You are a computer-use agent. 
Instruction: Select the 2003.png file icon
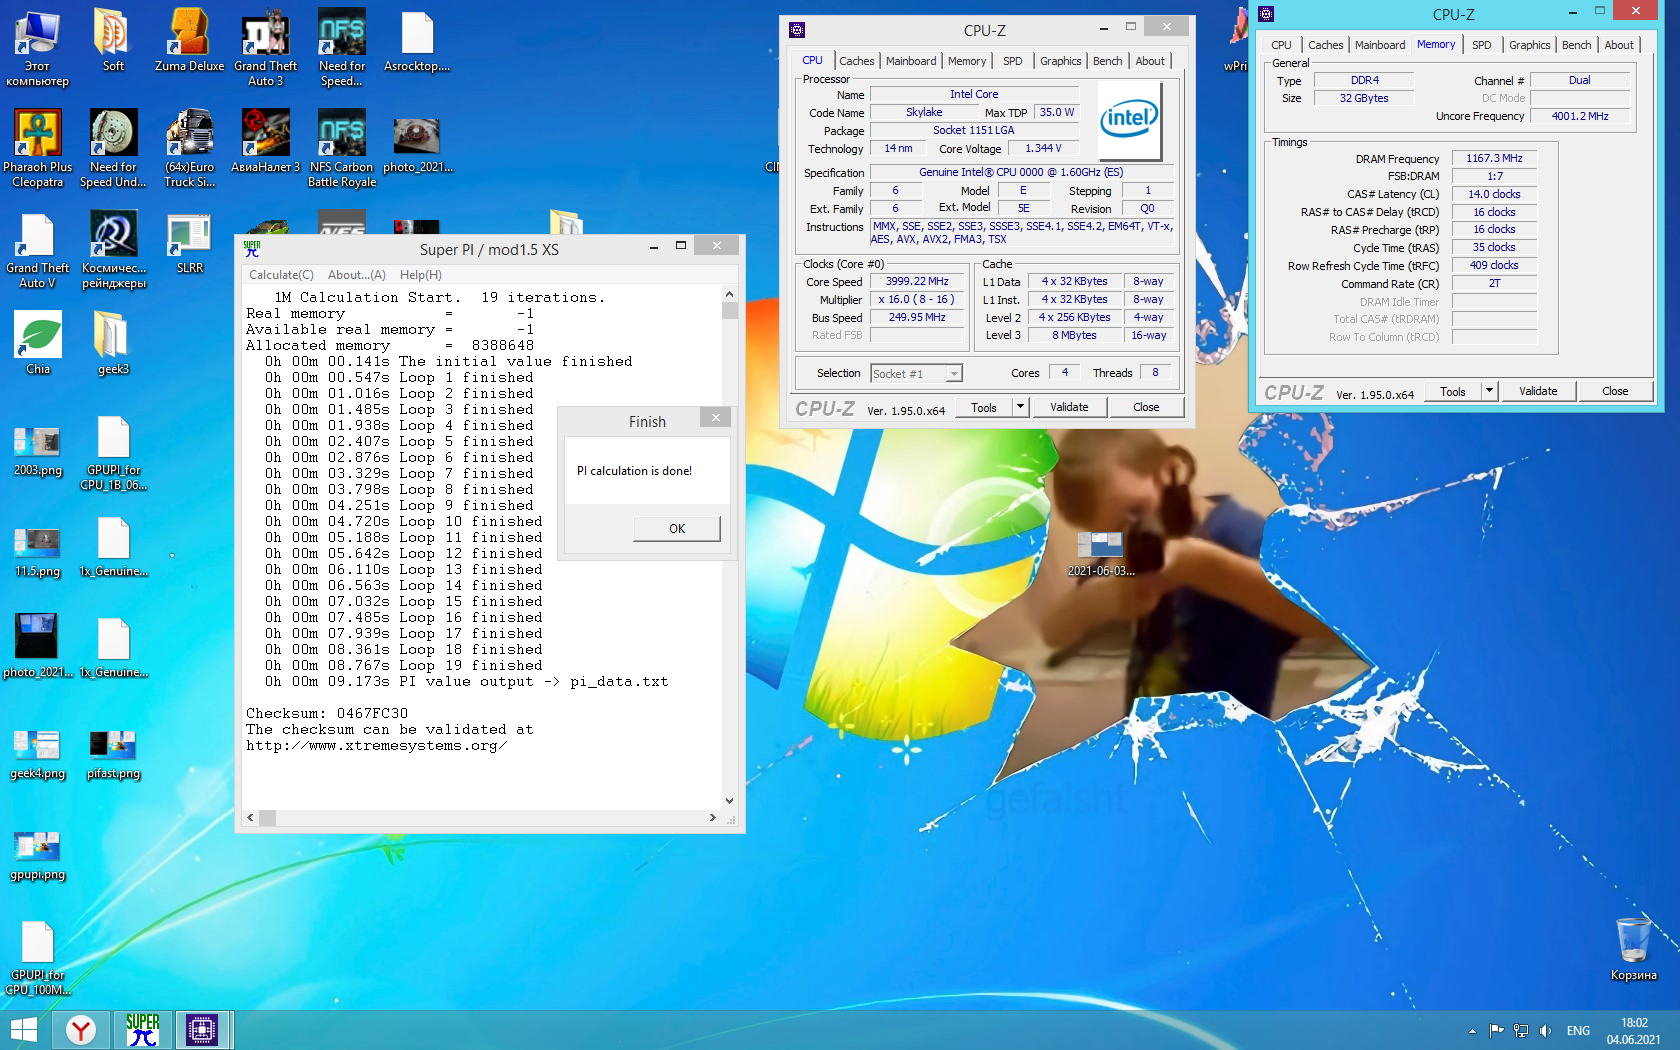click(38, 447)
